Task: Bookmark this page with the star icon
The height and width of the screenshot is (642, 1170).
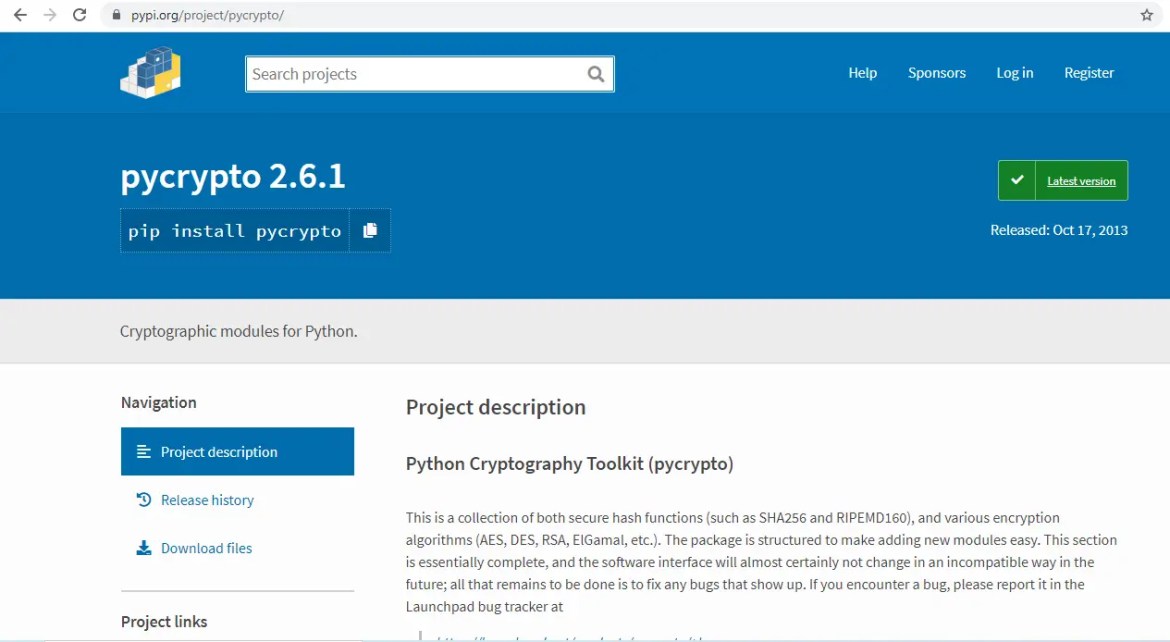Action: coord(1147,15)
